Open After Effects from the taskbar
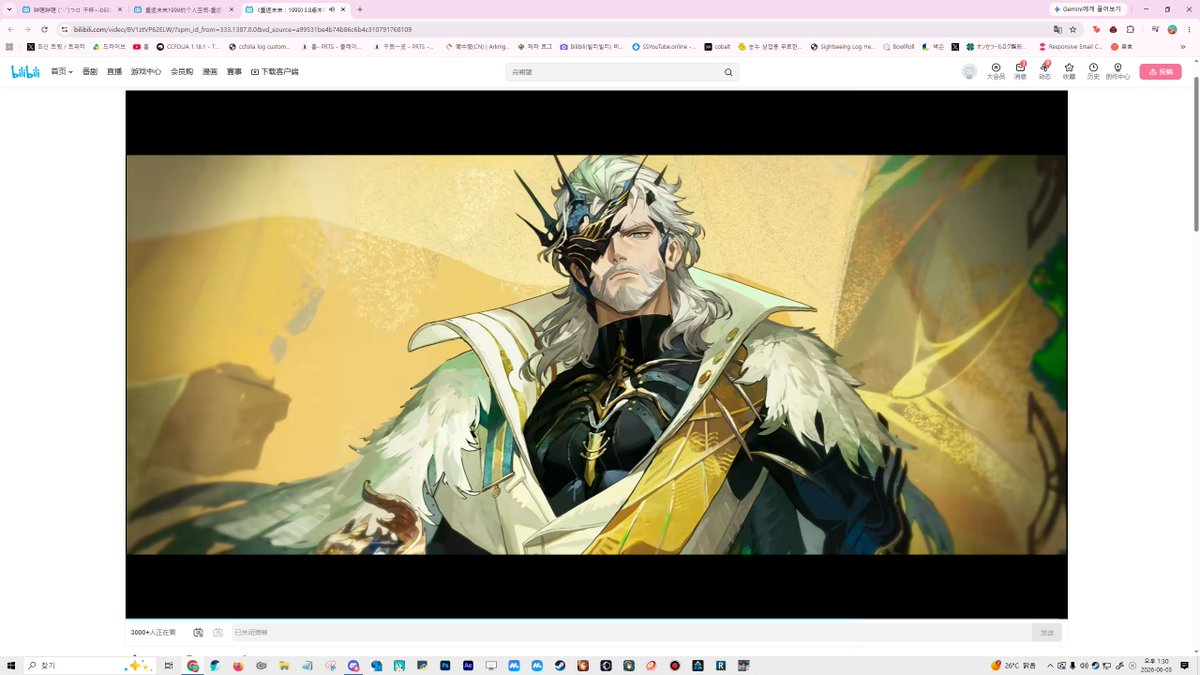The image size is (1200, 675). pos(468,665)
